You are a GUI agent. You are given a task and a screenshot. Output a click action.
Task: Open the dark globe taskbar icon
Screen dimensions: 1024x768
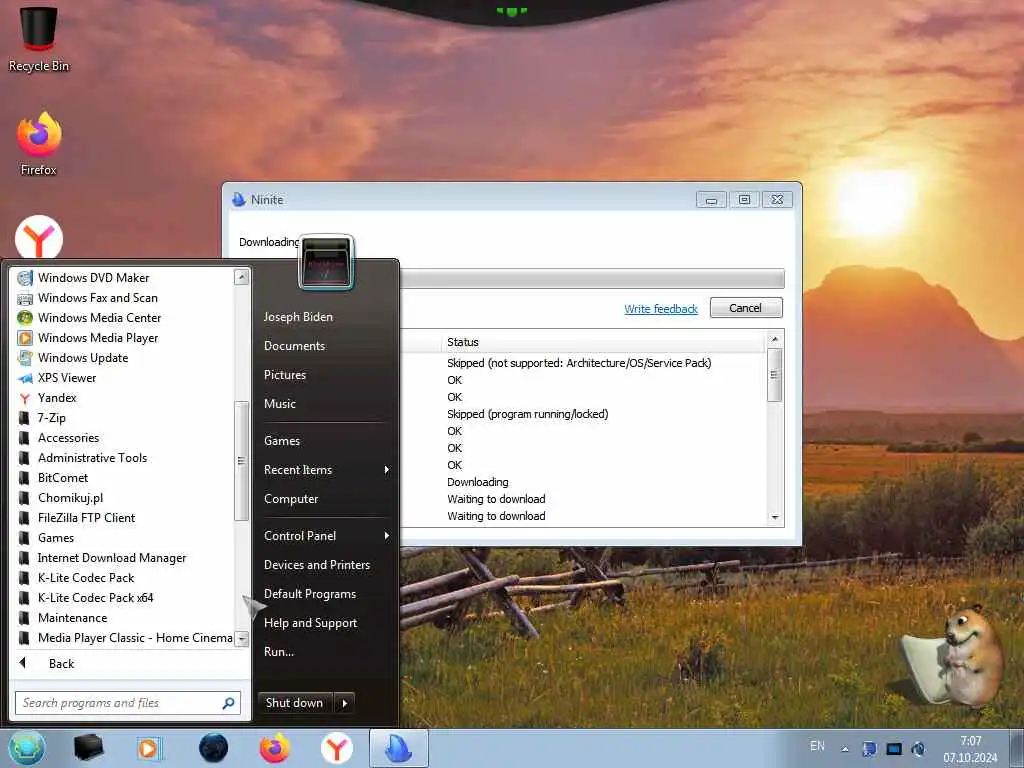point(214,748)
